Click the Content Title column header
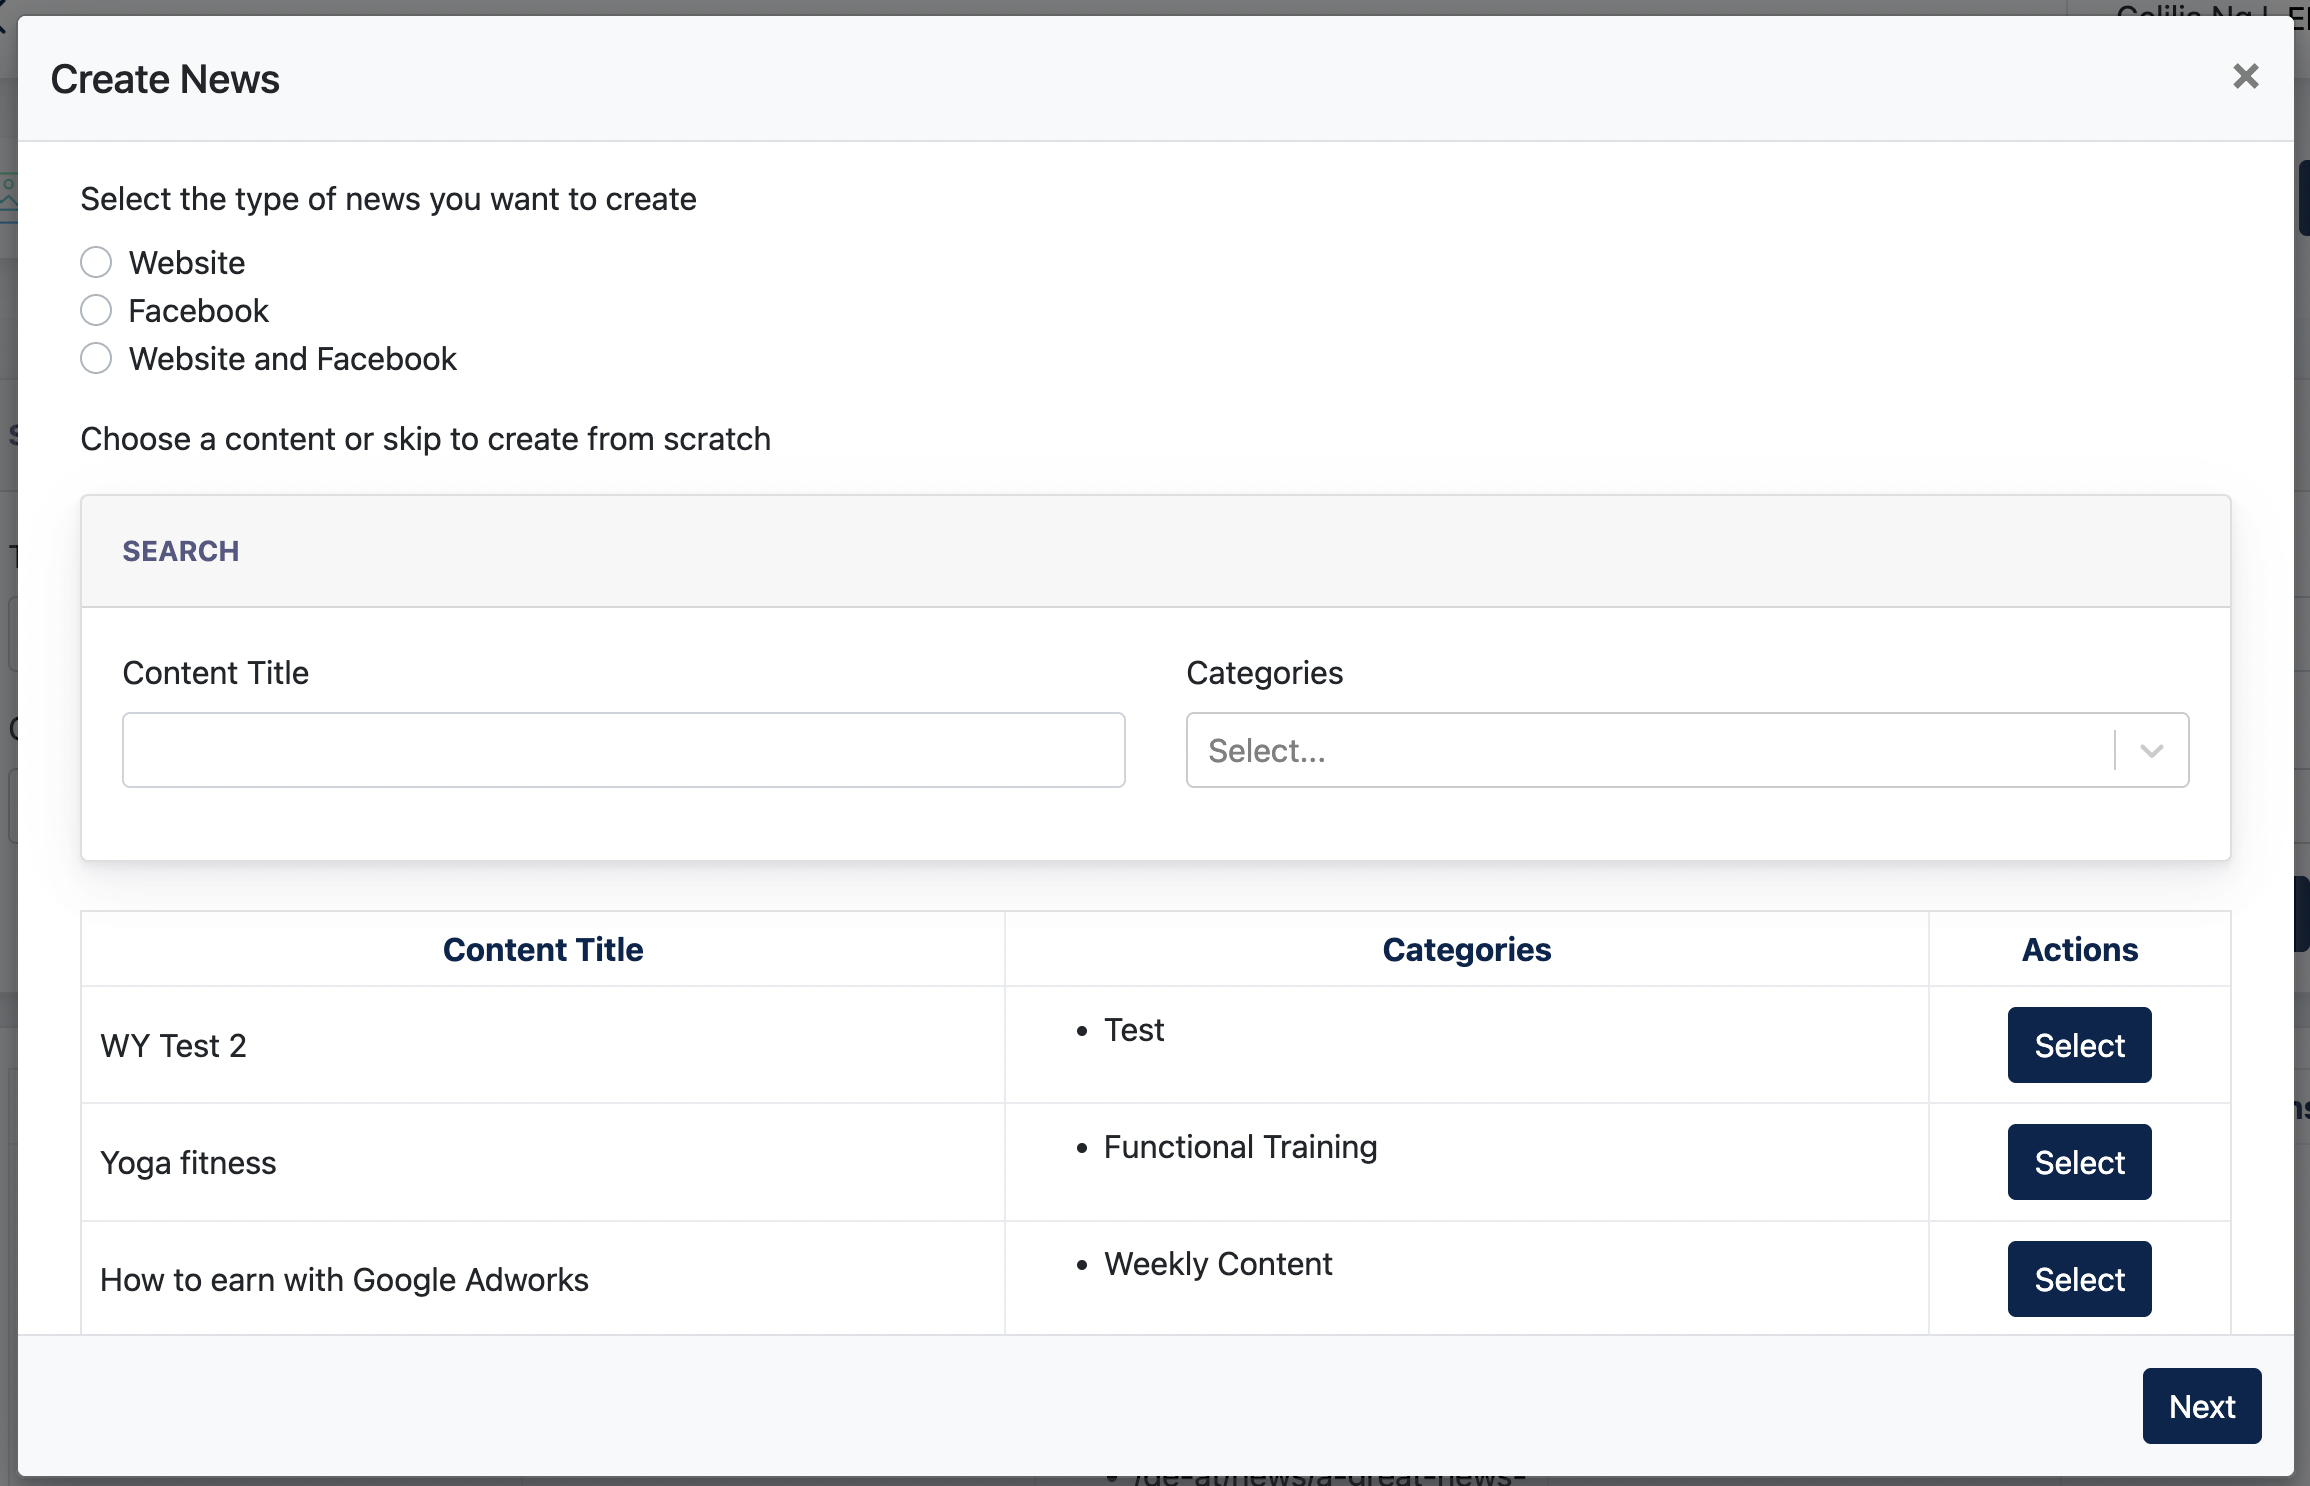Viewport: 2310px width, 1486px height. (x=543, y=949)
